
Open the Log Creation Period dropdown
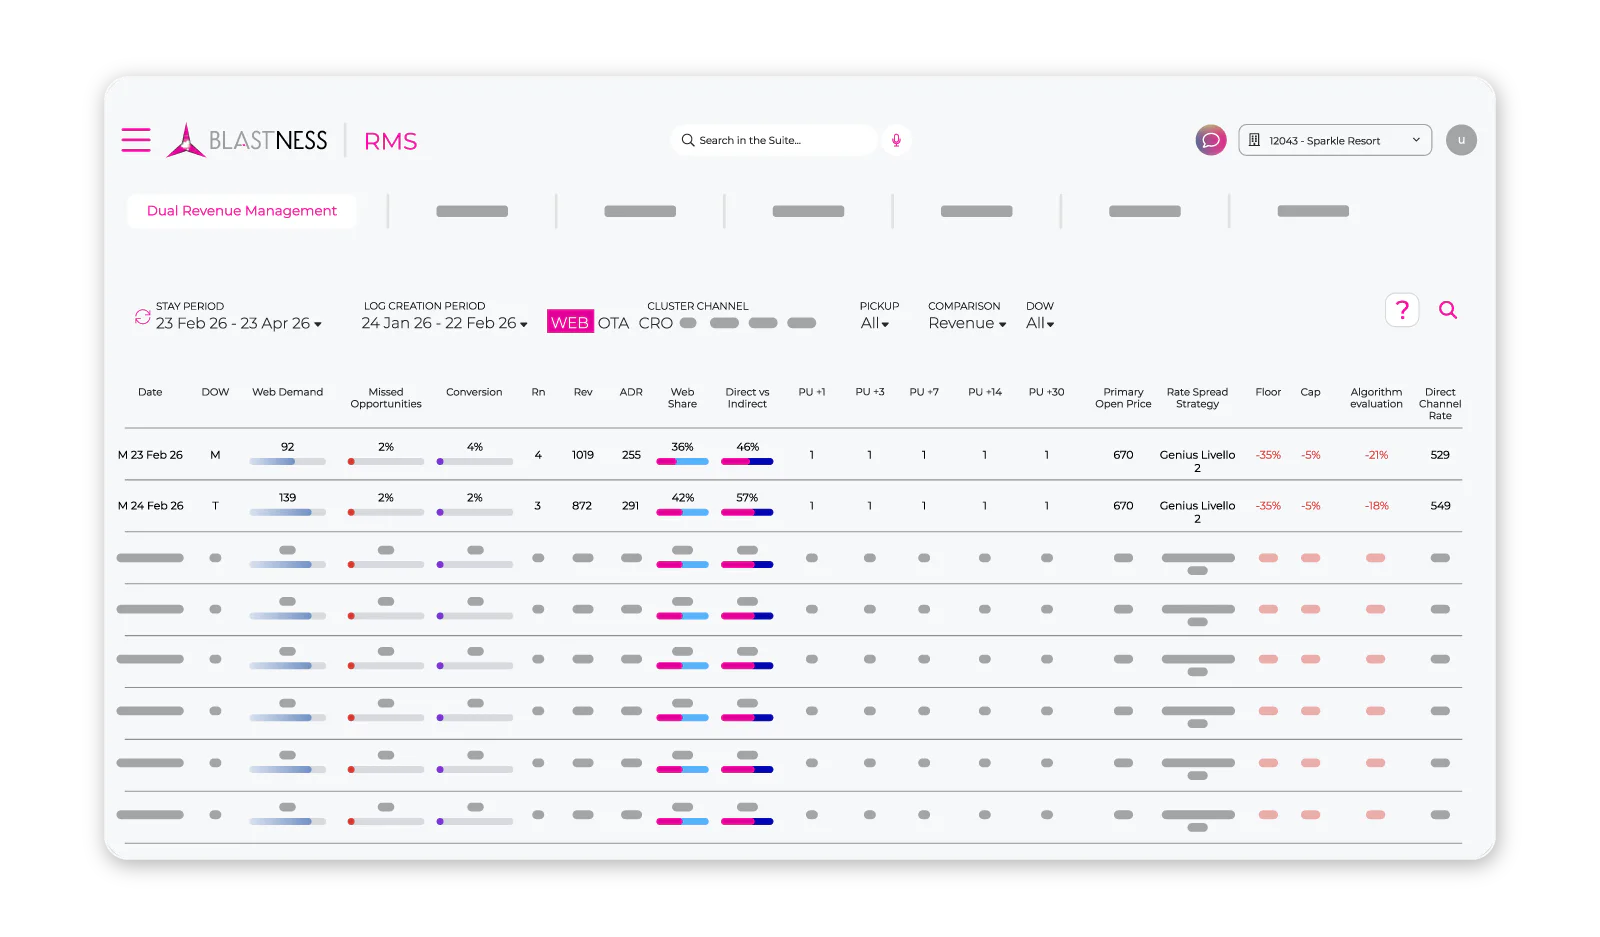click(x=444, y=323)
